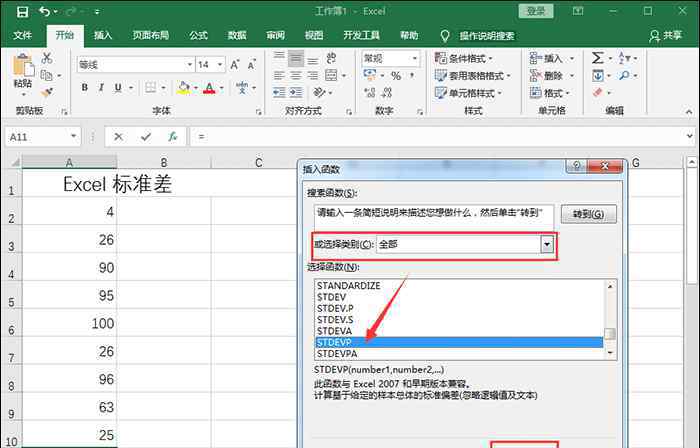Click the Percent Style icon

click(396, 75)
